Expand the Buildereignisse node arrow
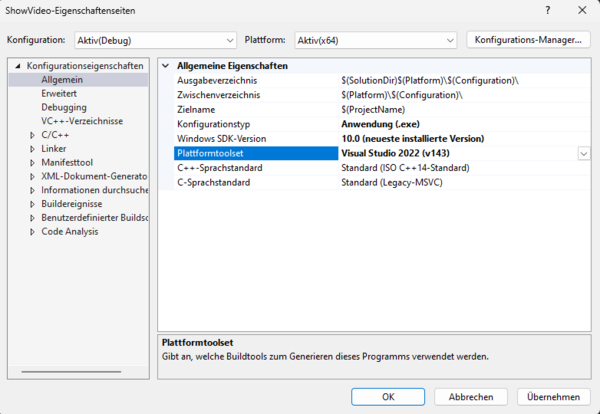Image resolution: width=600 pixels, height=414 pixels. tap(32, 203)
